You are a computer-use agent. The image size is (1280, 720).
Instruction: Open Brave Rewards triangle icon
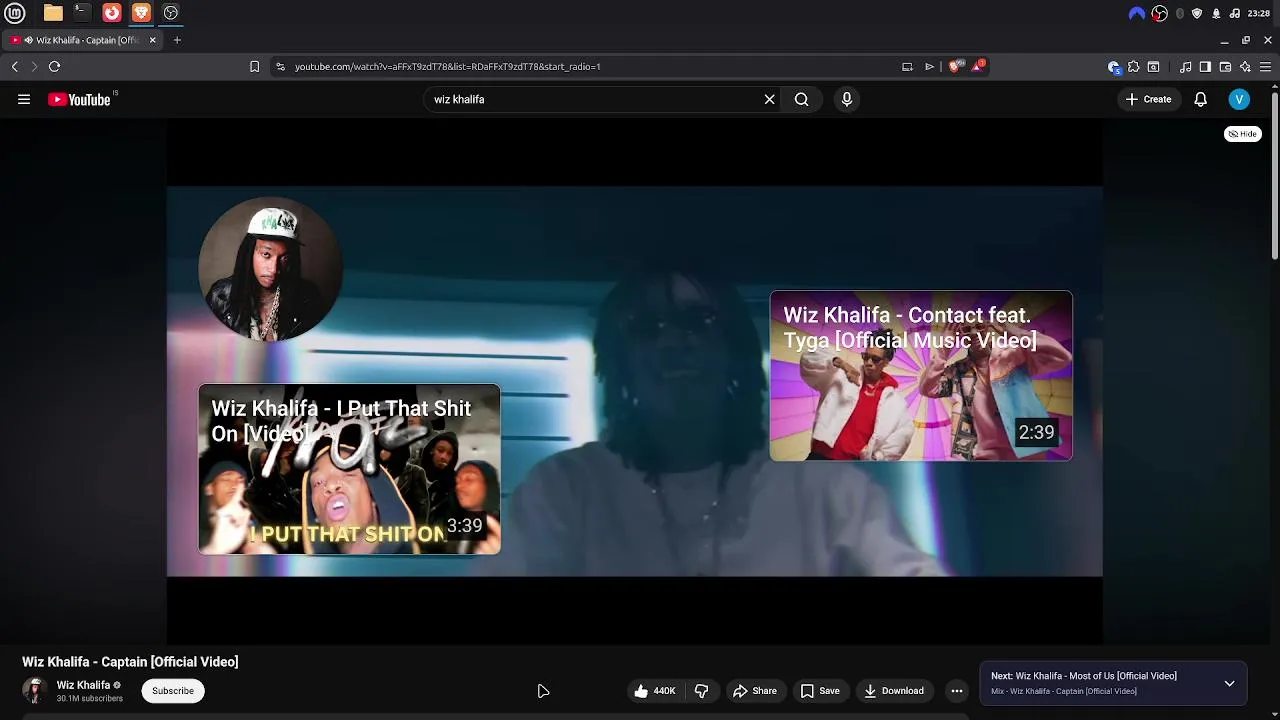click(x=978, y=66)
